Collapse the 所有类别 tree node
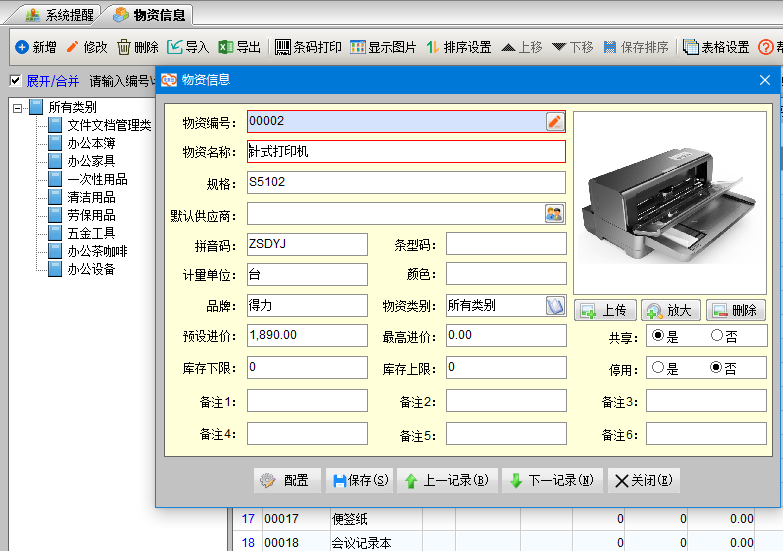The width and height of the screenshot is (783, 551). tap(17, 108)
